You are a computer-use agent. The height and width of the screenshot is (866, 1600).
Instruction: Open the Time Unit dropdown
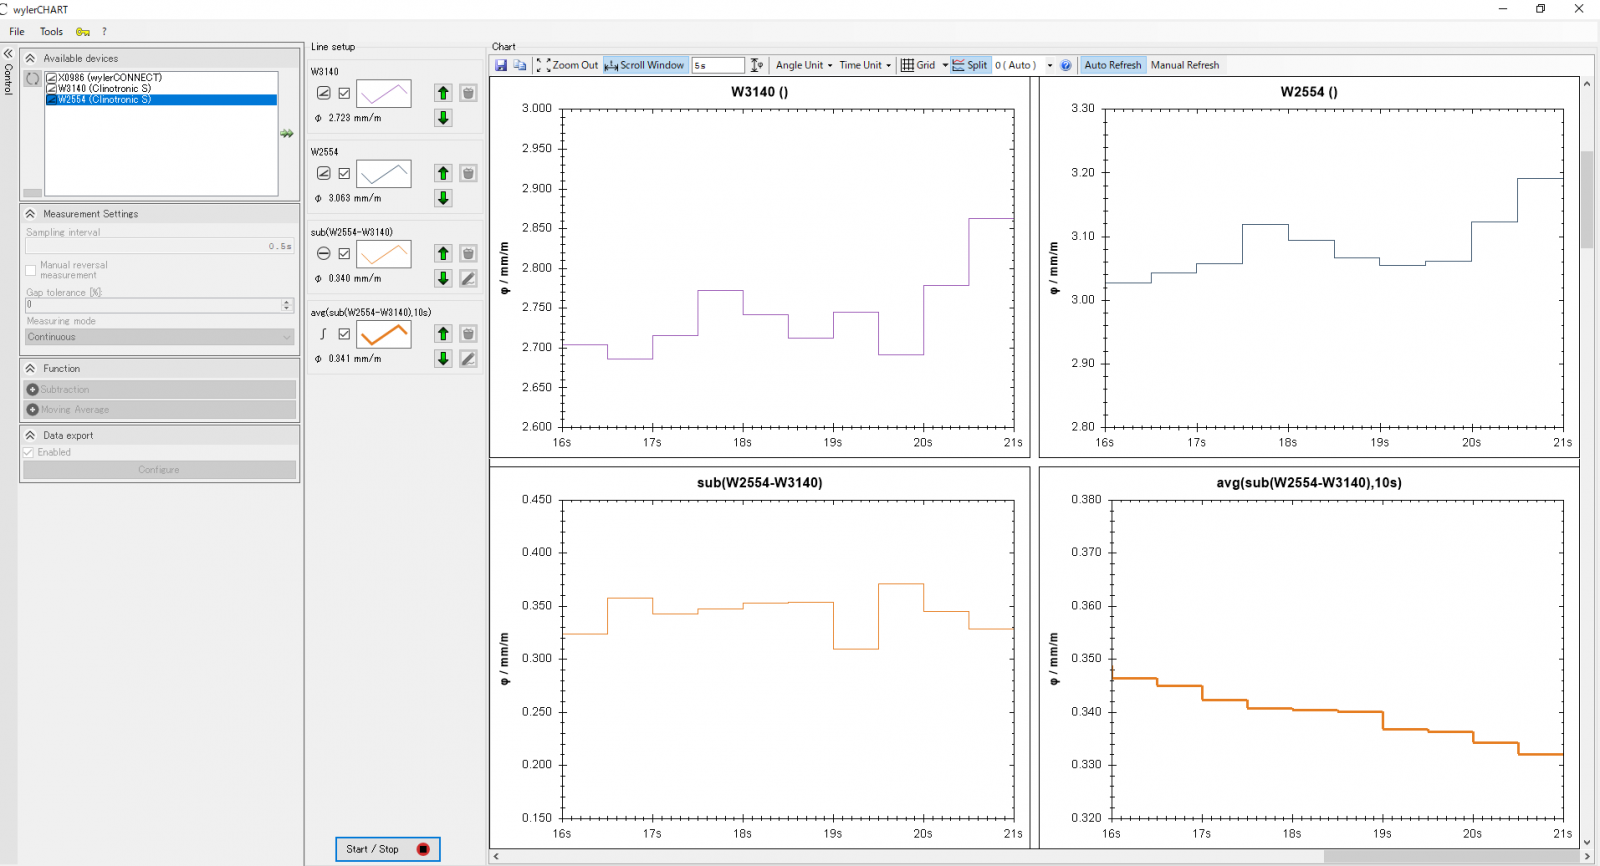click(865, 65)
